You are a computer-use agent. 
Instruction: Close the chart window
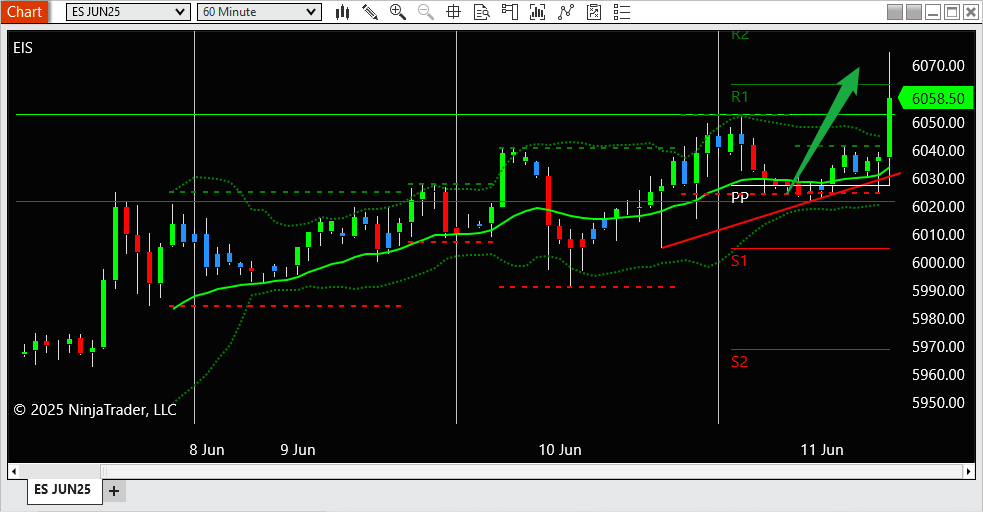tap(970, 12)
